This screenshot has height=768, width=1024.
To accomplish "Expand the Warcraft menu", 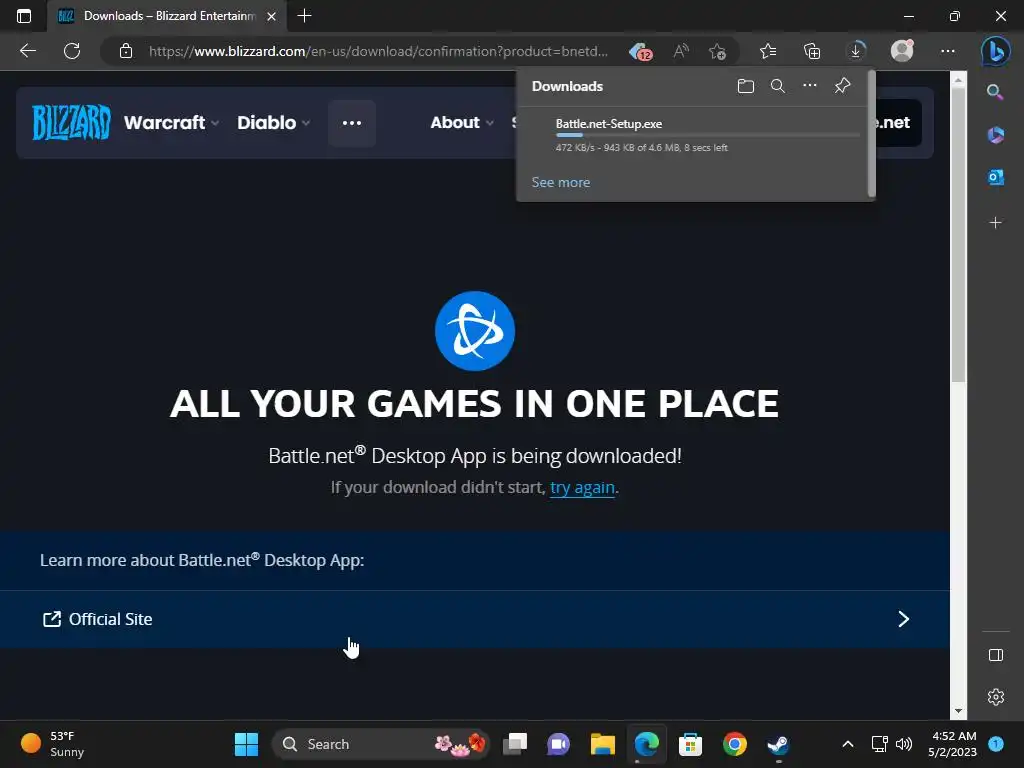I will (171, 123).
